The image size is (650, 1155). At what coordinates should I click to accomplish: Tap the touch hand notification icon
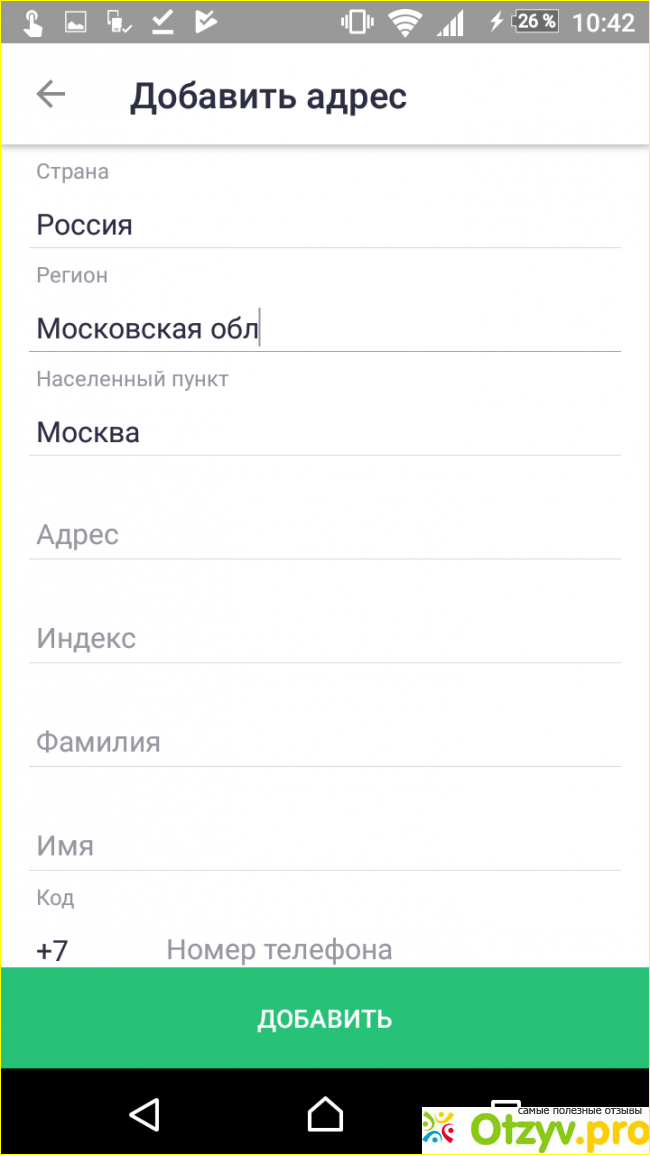click(x=33, y=22)
